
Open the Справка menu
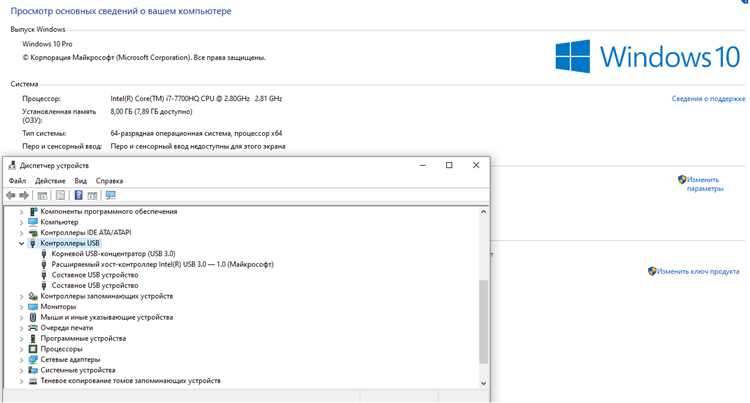[x=110, y=181]
